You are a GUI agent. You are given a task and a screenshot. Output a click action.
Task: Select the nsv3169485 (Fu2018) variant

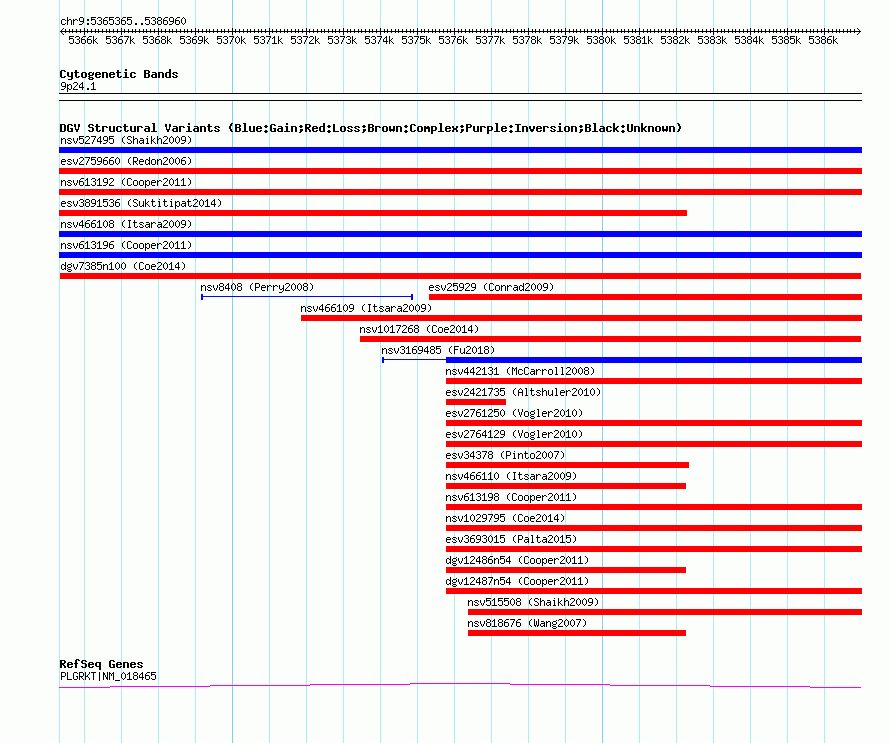[438, 350]
